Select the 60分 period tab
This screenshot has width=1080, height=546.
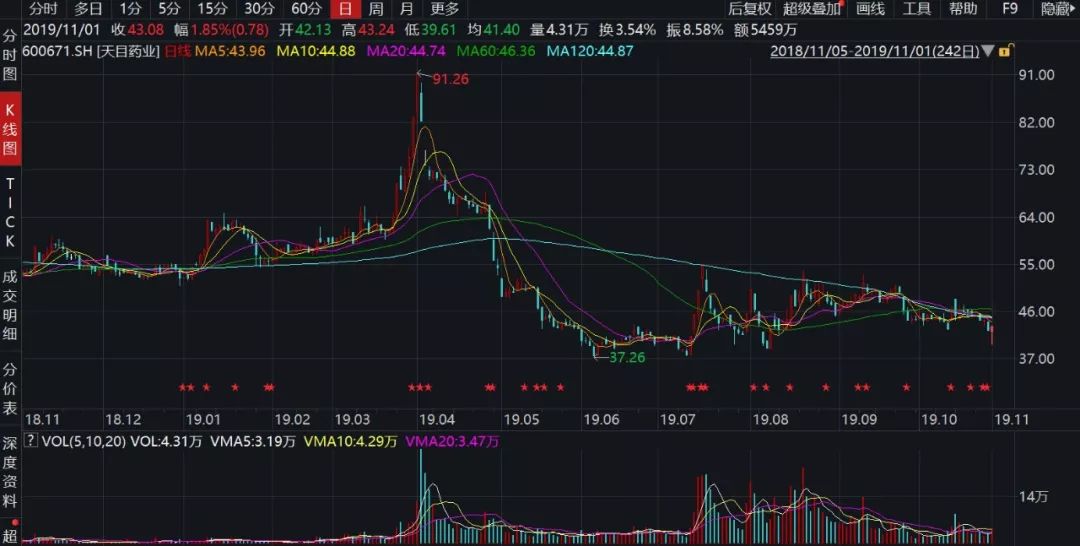307,9
